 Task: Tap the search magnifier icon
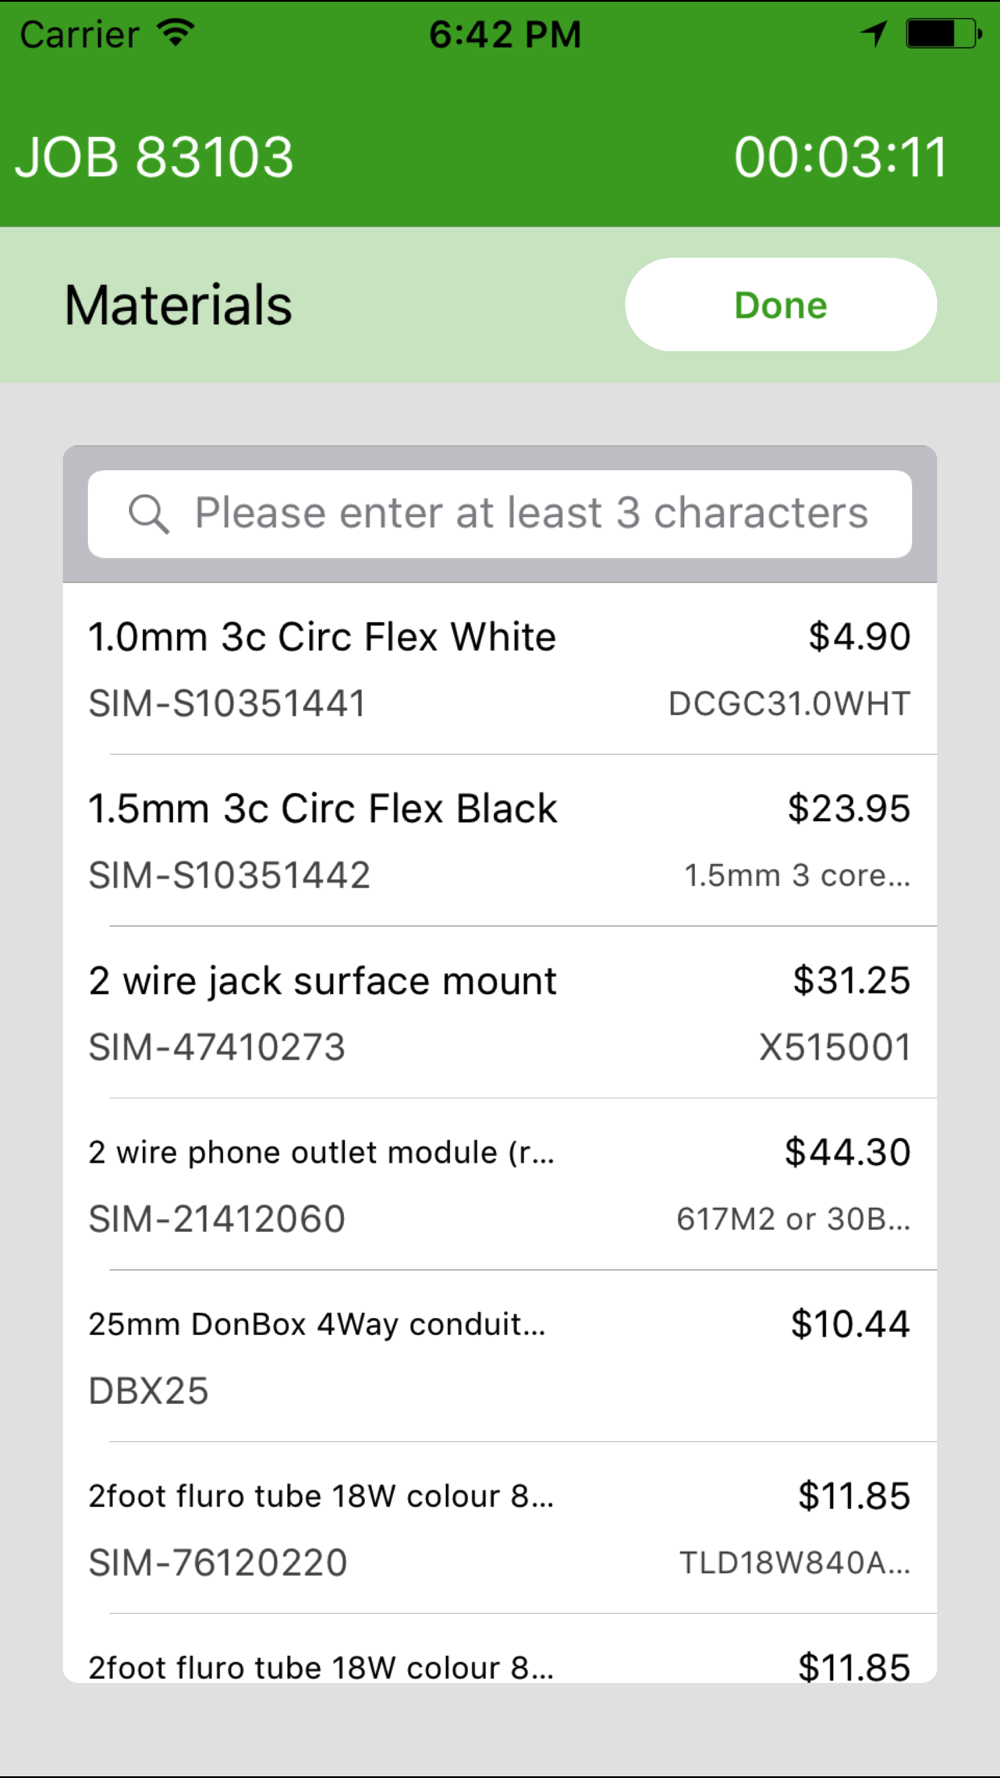149,514
